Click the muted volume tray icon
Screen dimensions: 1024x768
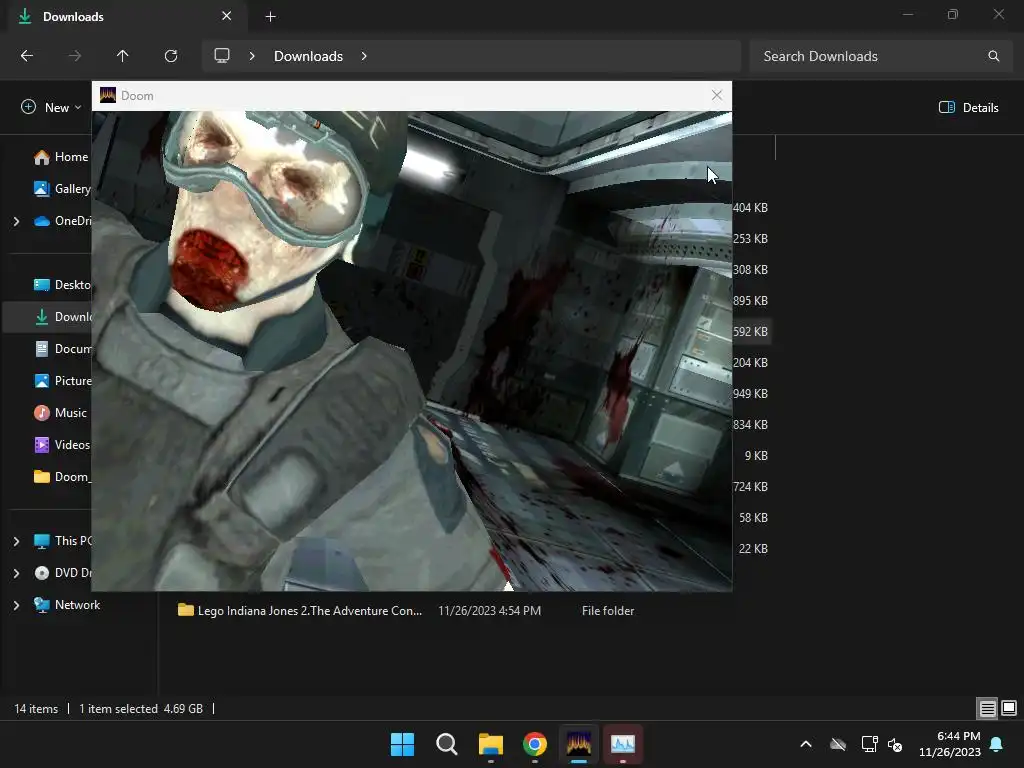895,744
